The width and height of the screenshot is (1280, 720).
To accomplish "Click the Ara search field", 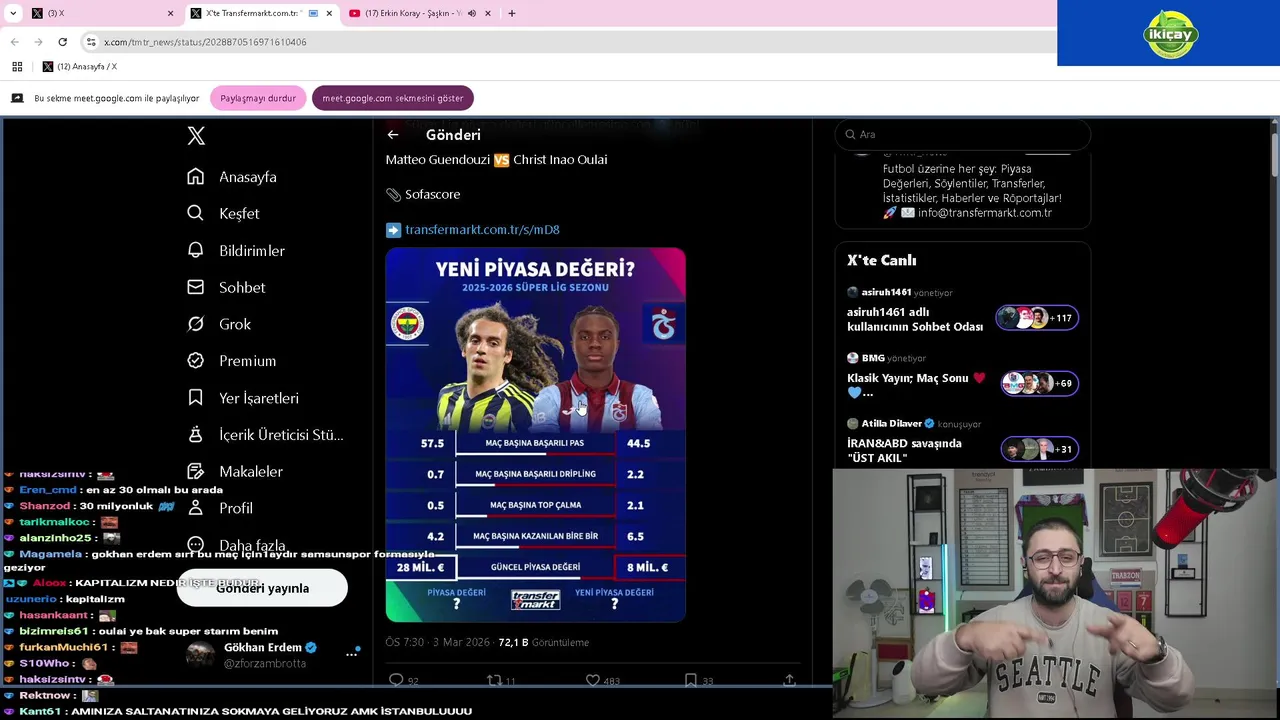I will (x=962, y=134).
